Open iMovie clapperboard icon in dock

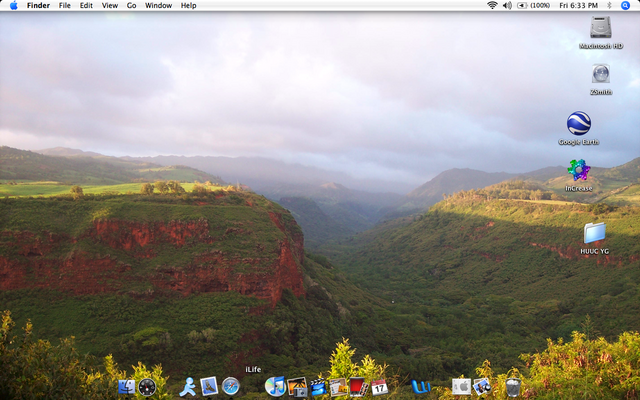[x=318, y=387]
